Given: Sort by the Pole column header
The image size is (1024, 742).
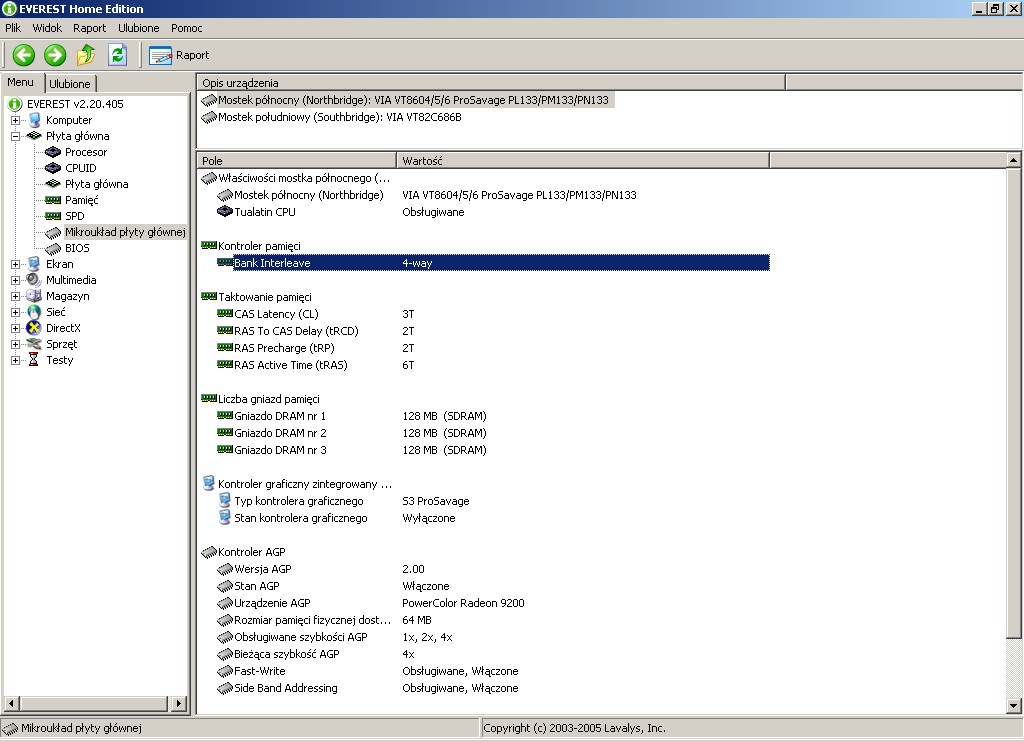Looking at the screenshot, I should click(x=296, y=161).
